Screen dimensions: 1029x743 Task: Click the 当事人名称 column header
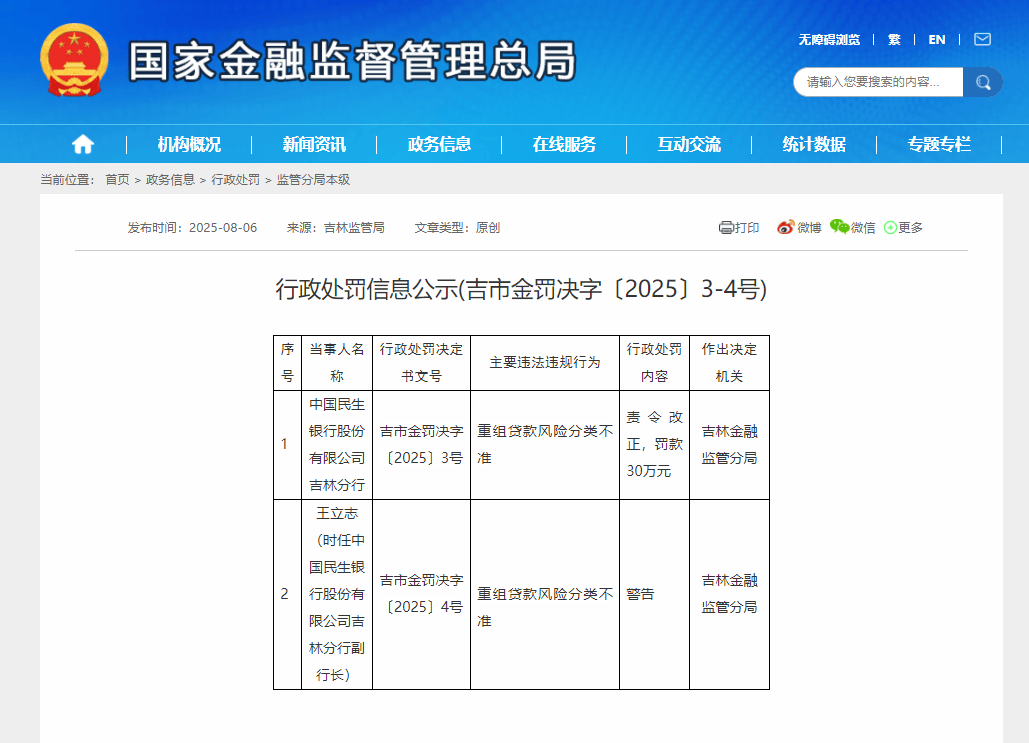click(x=337, y=363)
